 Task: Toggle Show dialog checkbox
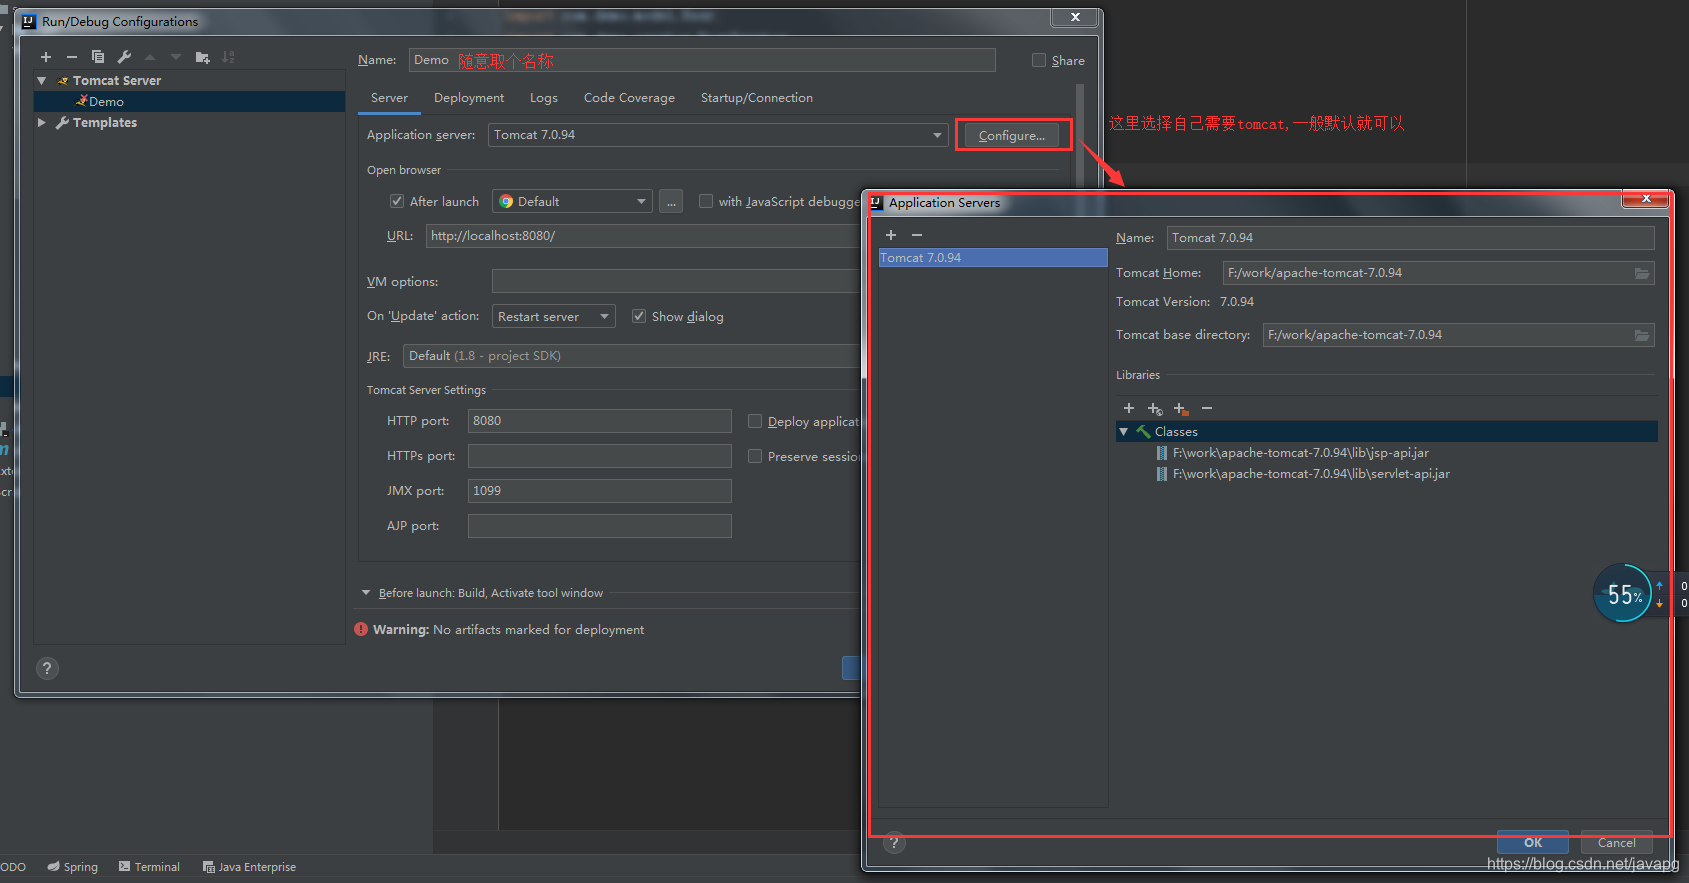coord(639,316)
